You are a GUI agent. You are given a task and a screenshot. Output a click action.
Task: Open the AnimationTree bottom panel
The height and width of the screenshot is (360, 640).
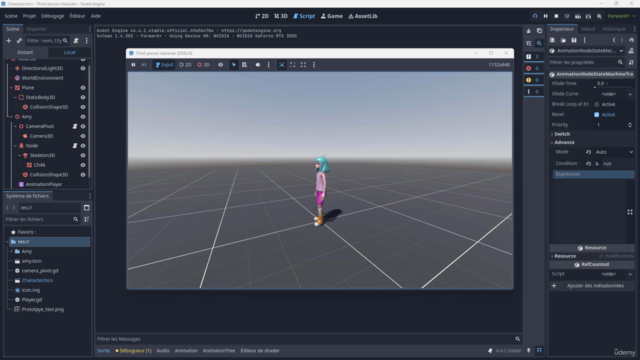point(219,351)
